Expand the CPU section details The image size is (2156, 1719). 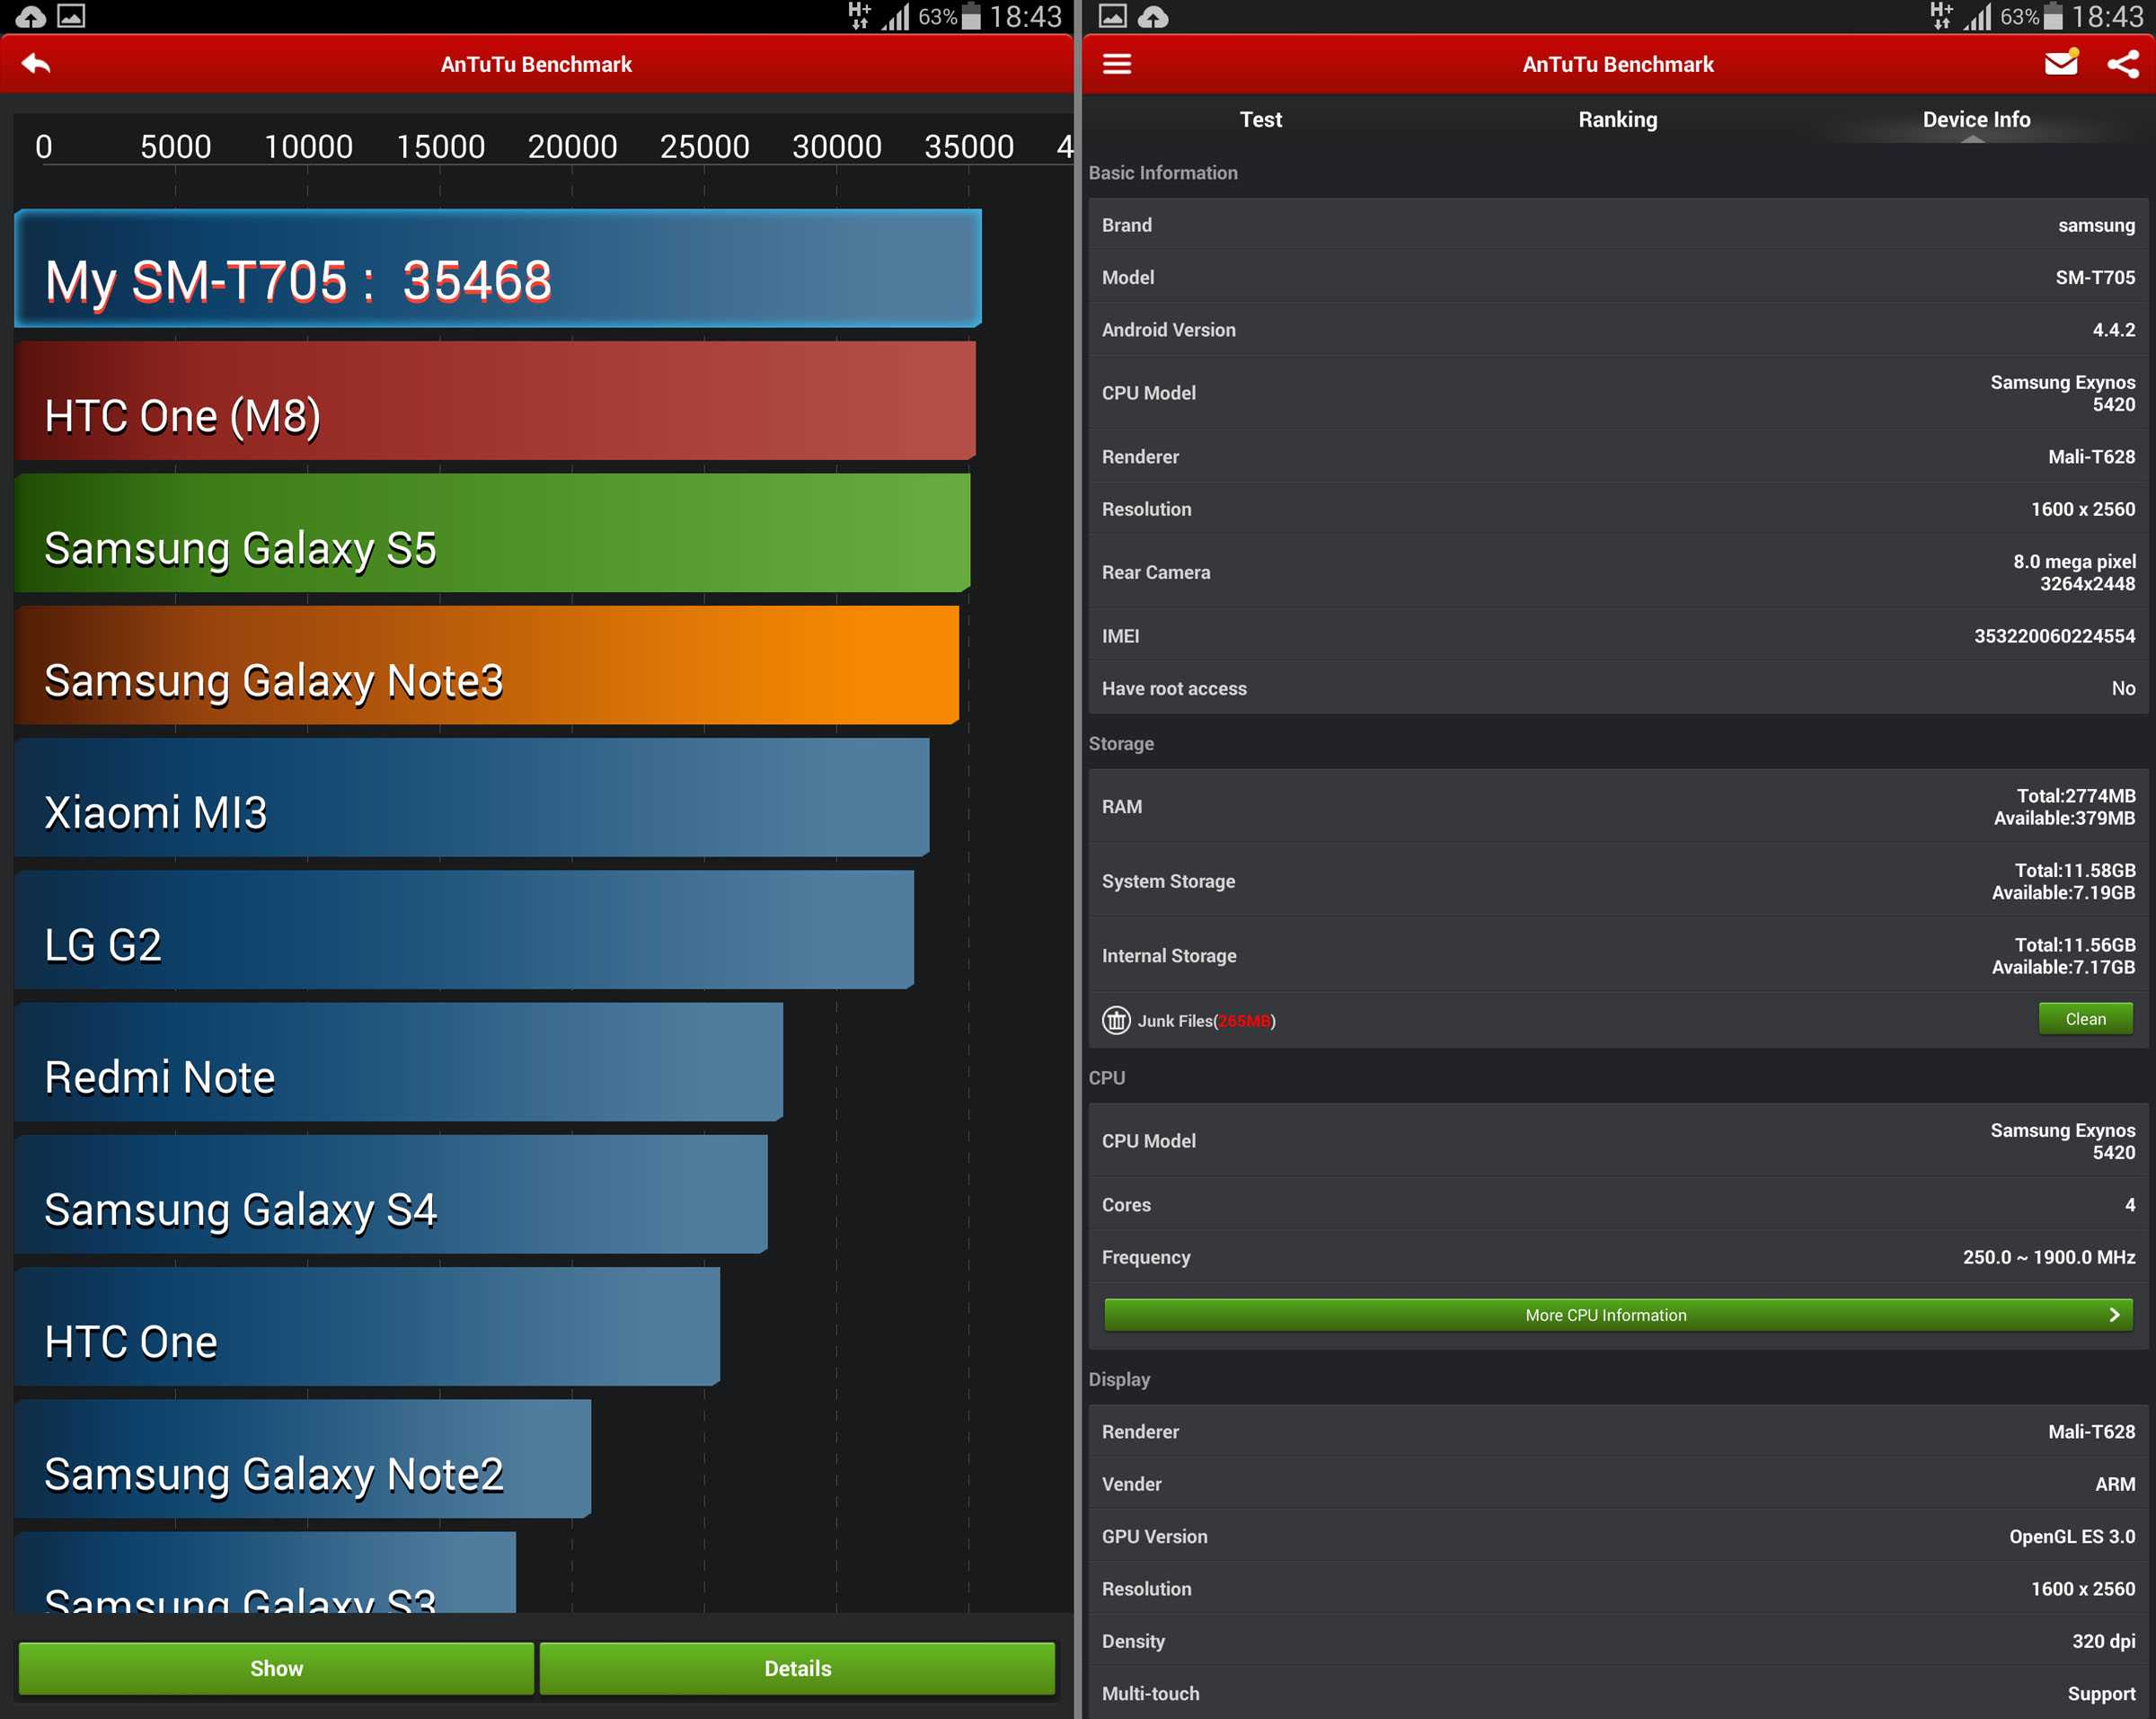click(1613, 1316)
